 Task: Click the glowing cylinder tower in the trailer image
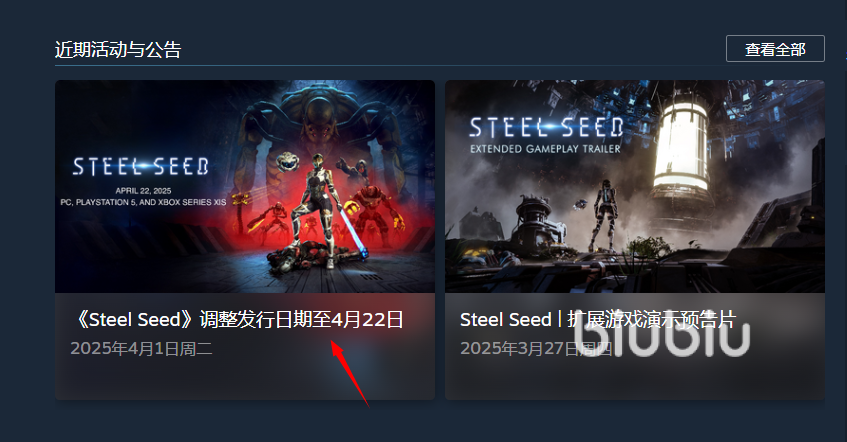pos(682,149)
